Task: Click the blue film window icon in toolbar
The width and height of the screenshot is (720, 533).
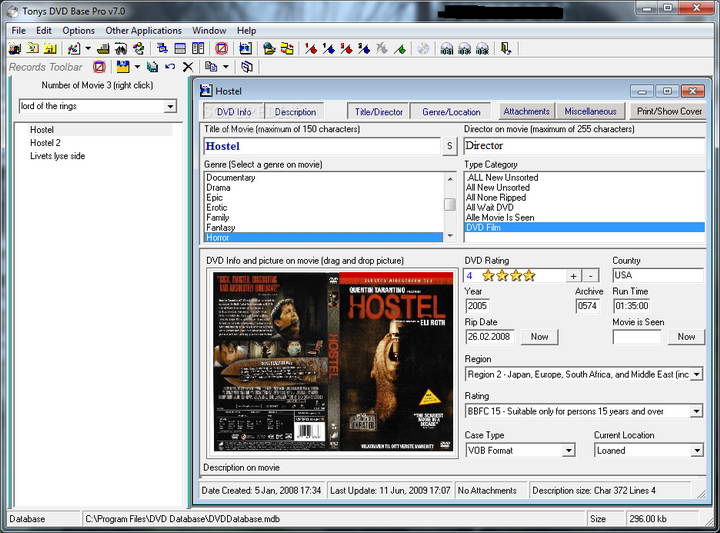Action: click(246, 48)
